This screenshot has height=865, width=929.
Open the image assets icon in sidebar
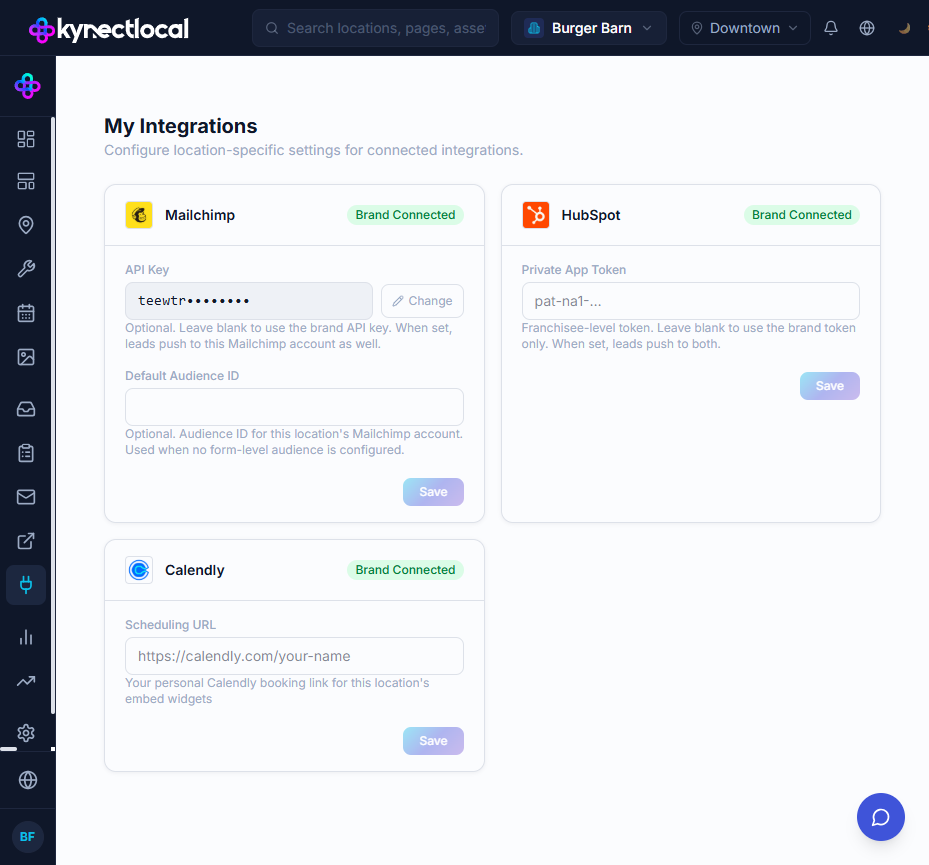(26, 357)
